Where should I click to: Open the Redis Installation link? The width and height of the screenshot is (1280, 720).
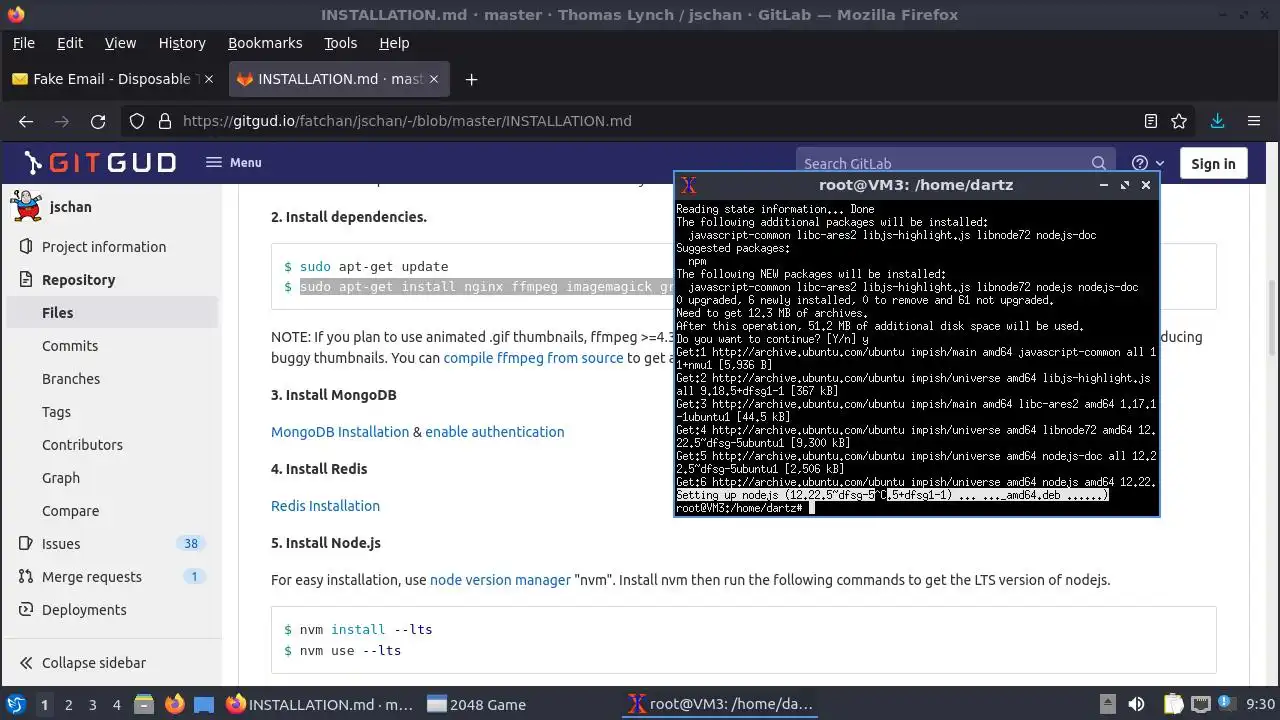click(325, 506)
